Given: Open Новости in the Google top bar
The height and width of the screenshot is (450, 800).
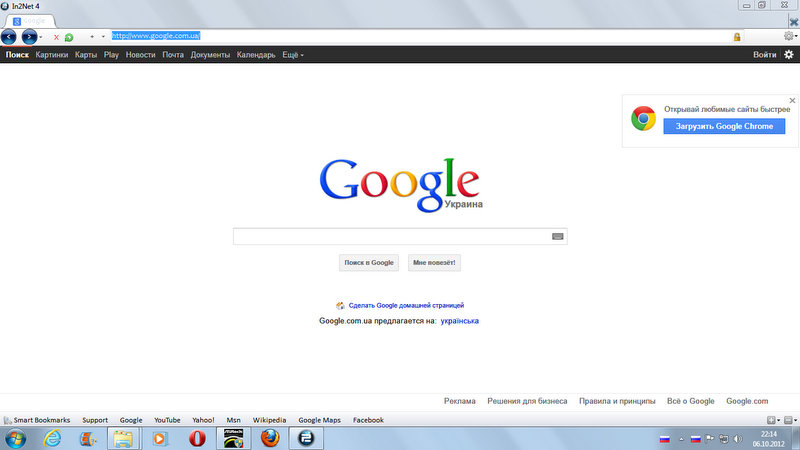Looking at the screenshot, I should [140, 55].
